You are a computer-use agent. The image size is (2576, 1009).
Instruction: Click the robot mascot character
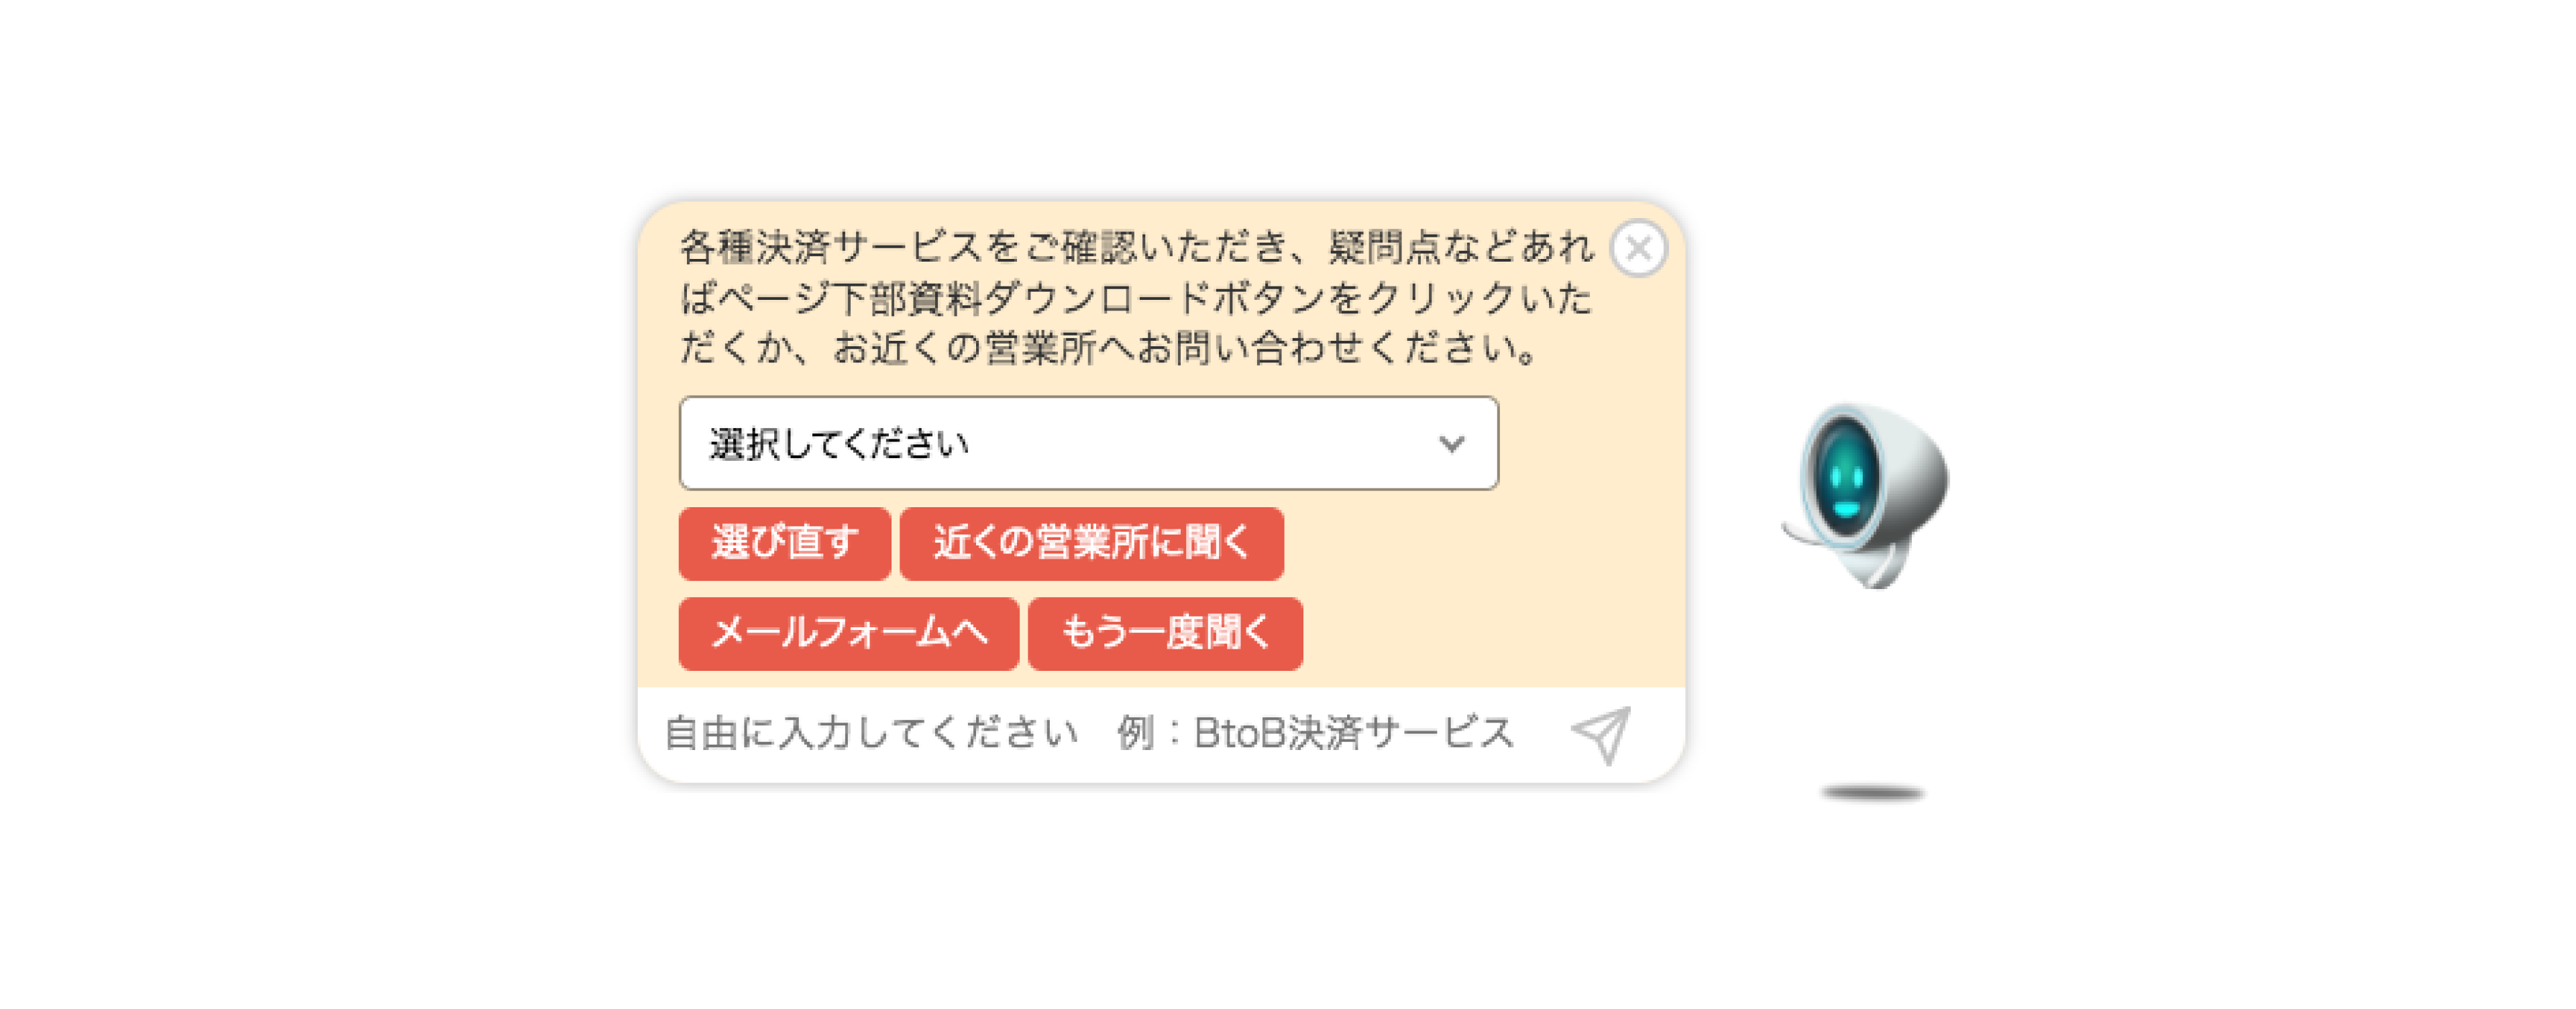click(x=1866, y=495)
